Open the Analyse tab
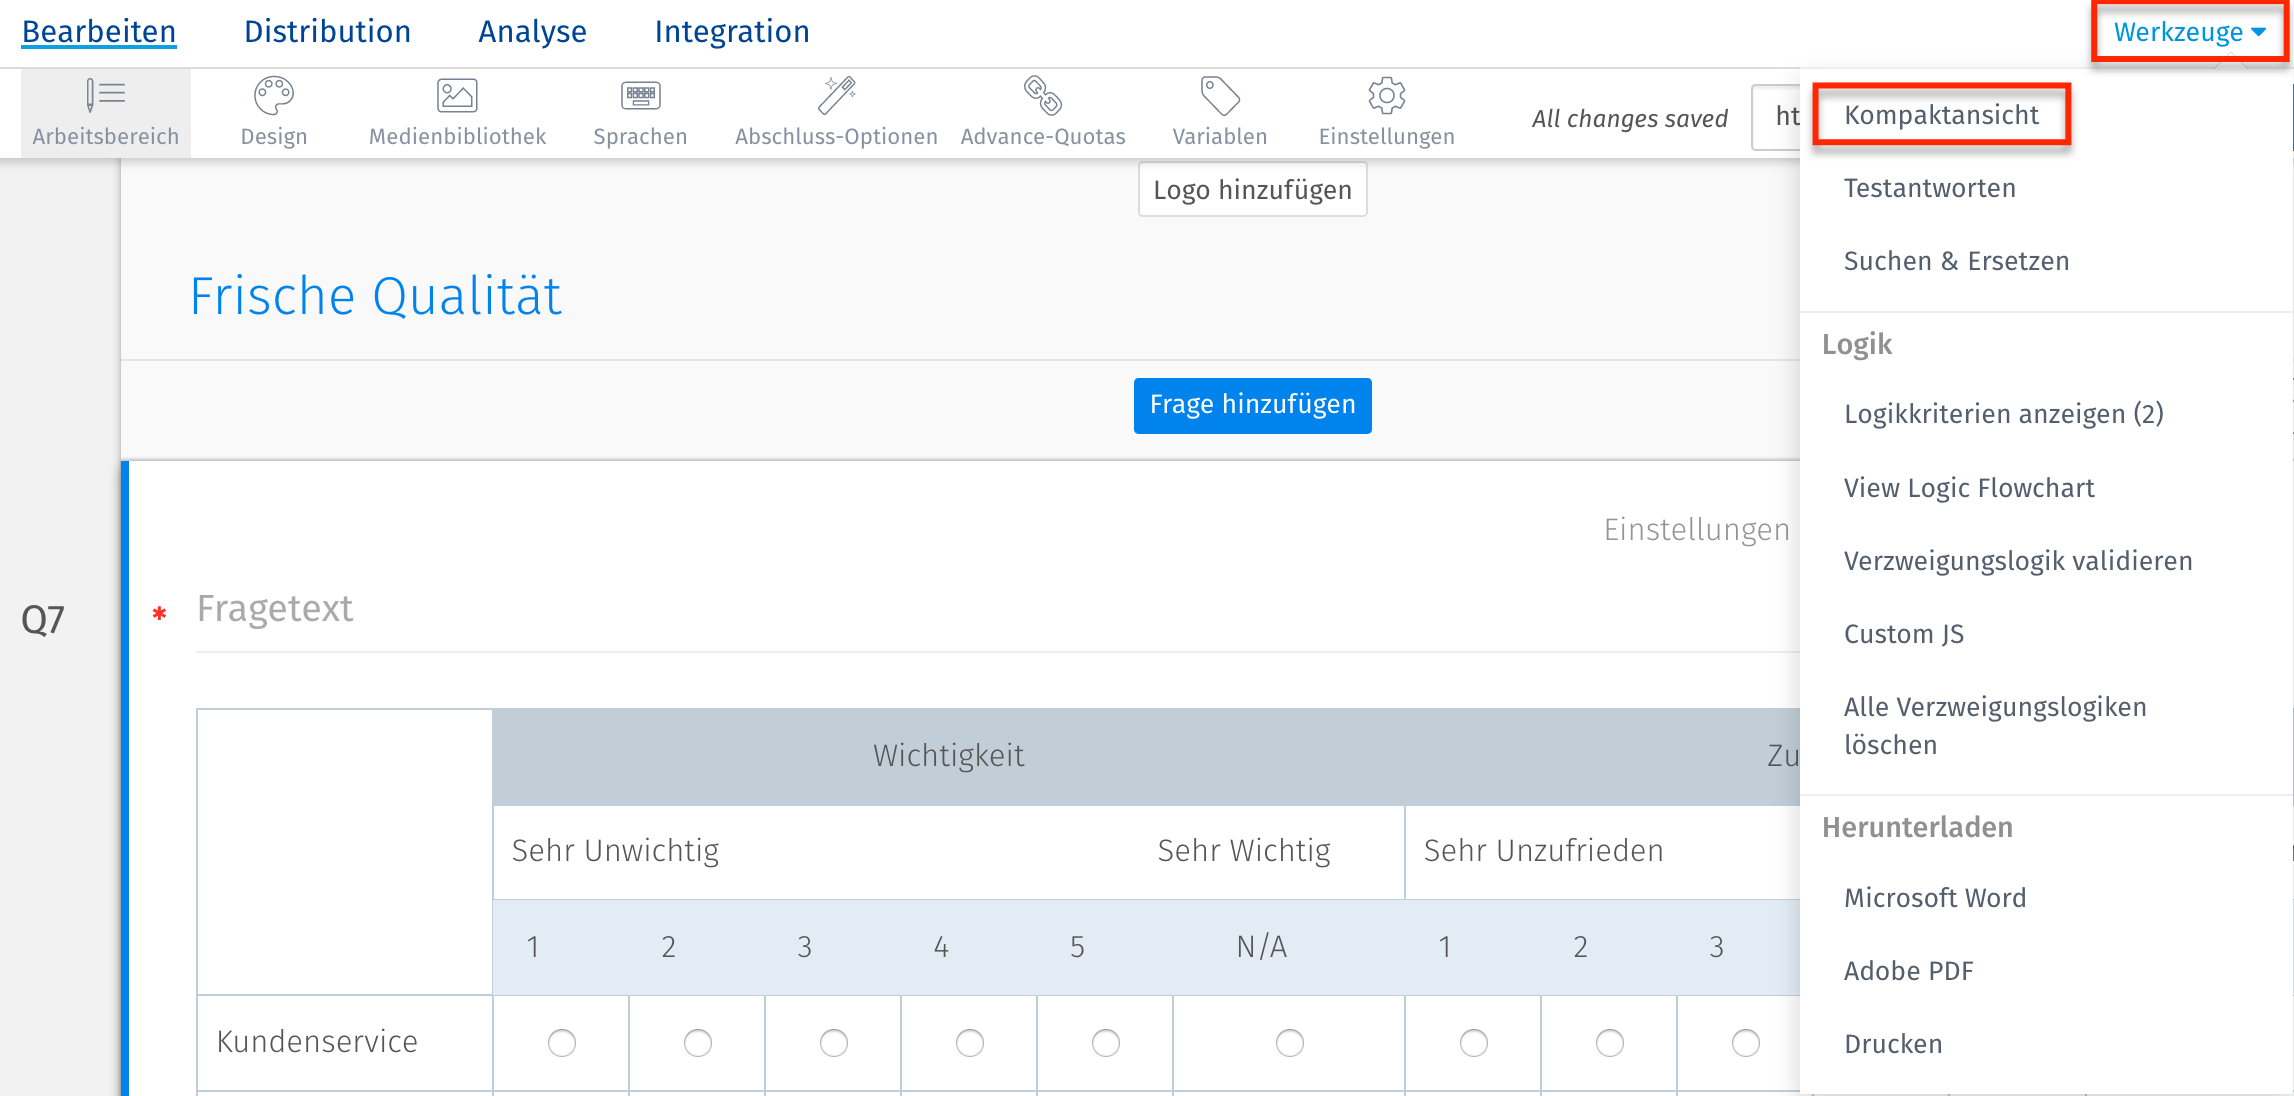The width and height of the screenshot is (2294, 1096). click(x=532, y=32)
